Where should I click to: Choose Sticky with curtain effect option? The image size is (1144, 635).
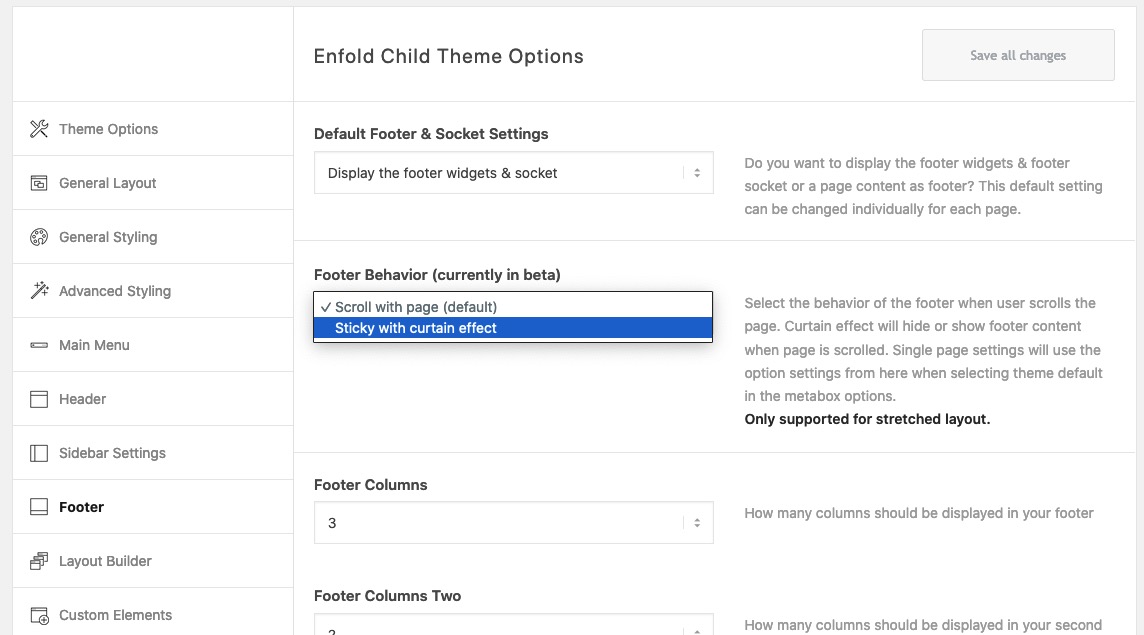(x=513, y=328)
